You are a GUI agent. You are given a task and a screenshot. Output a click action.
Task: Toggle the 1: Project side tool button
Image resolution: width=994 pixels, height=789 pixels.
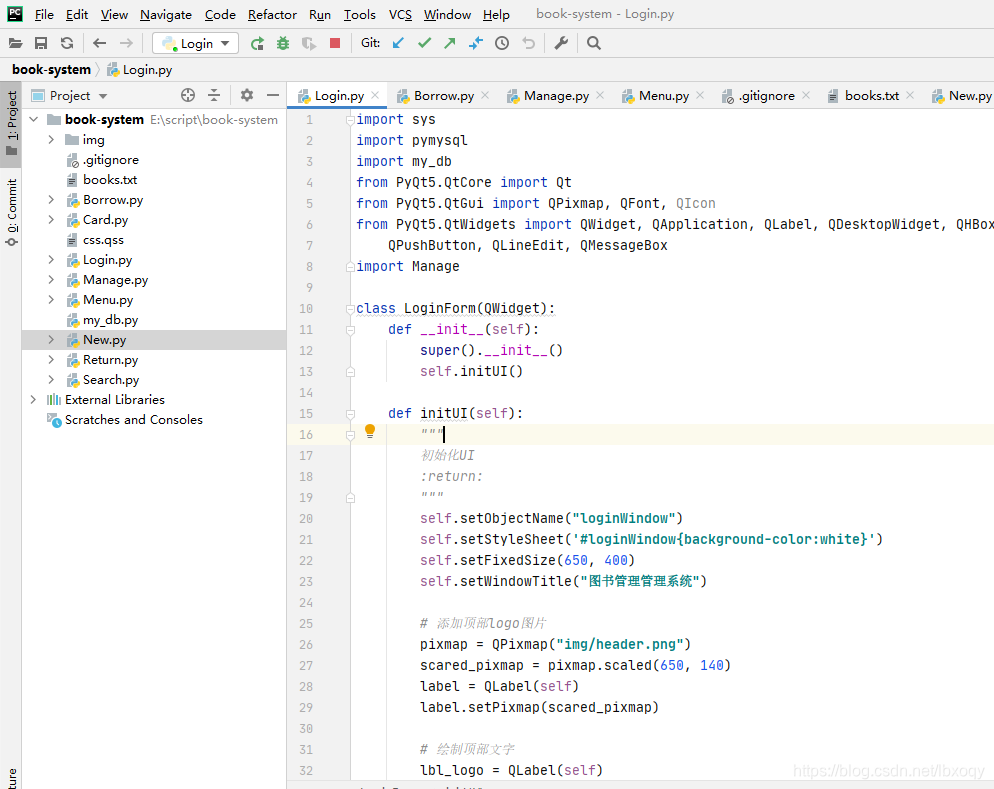11,124
